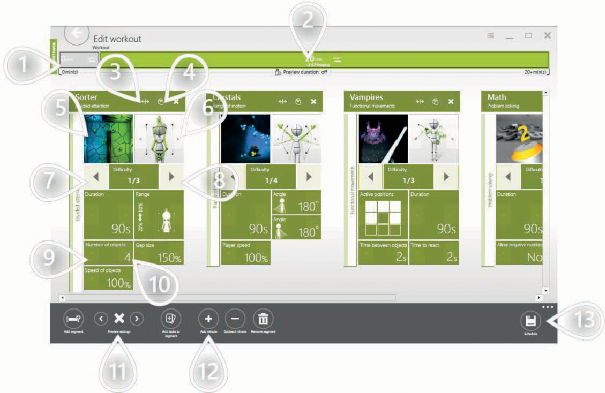This screenshot has height=393, width=605.
Task: Click the horizontal scrollbar left arrow
Action: pyautogui.click(x=62, y=298)
